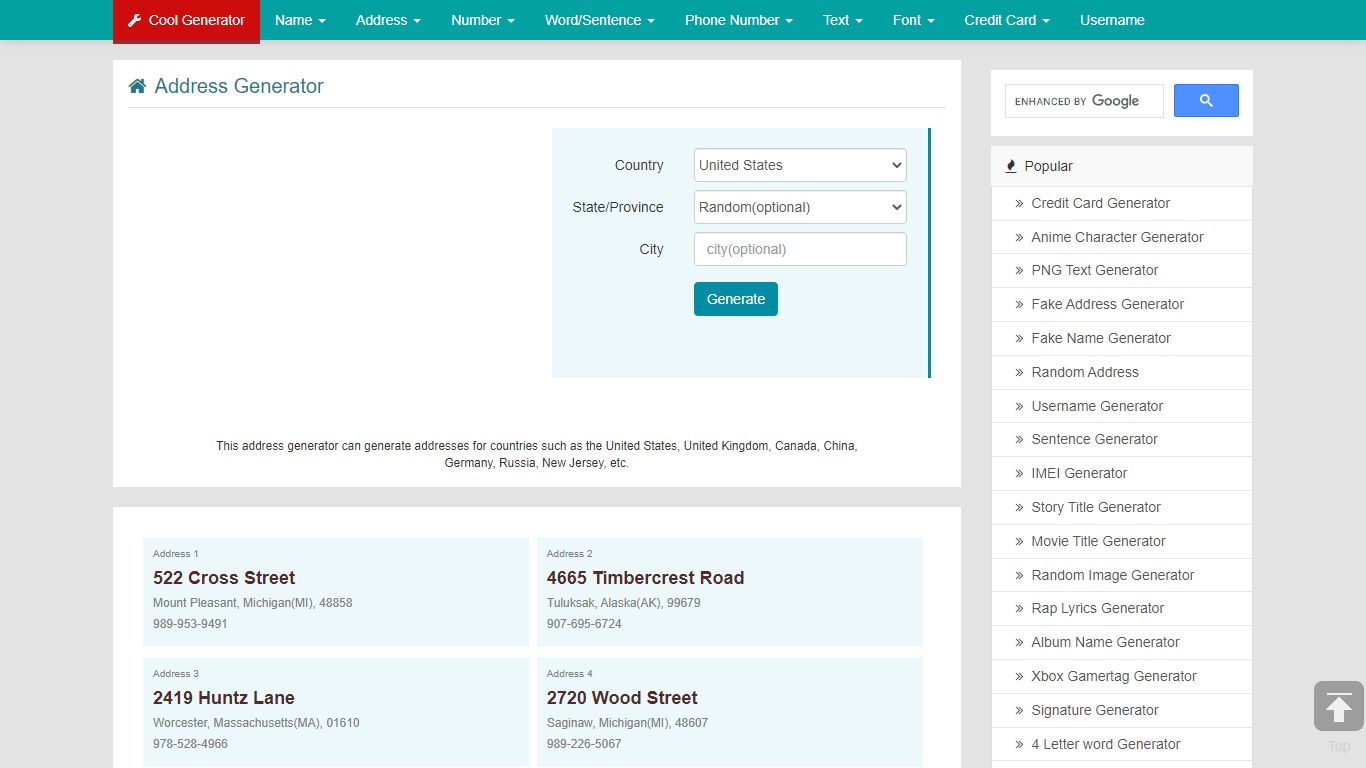Open Random Address link
The image size is (1366, 768).
[x=1085, y=372]
